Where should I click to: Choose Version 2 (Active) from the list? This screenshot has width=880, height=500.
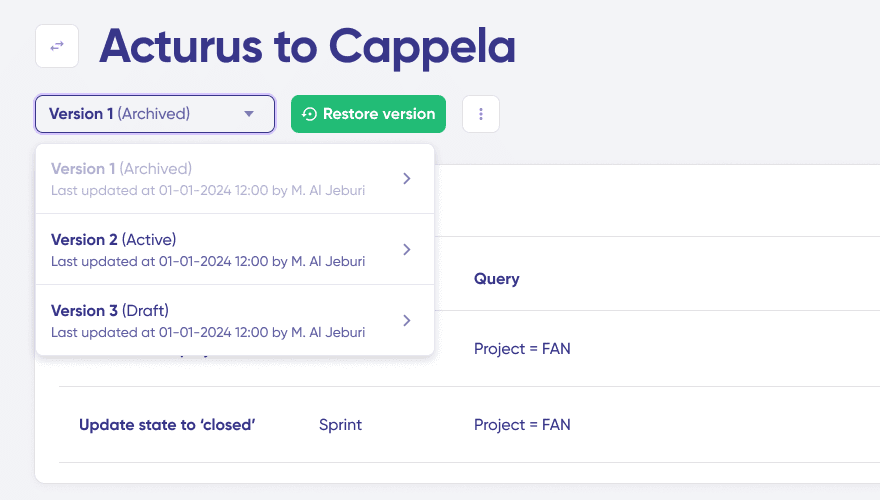113,240
